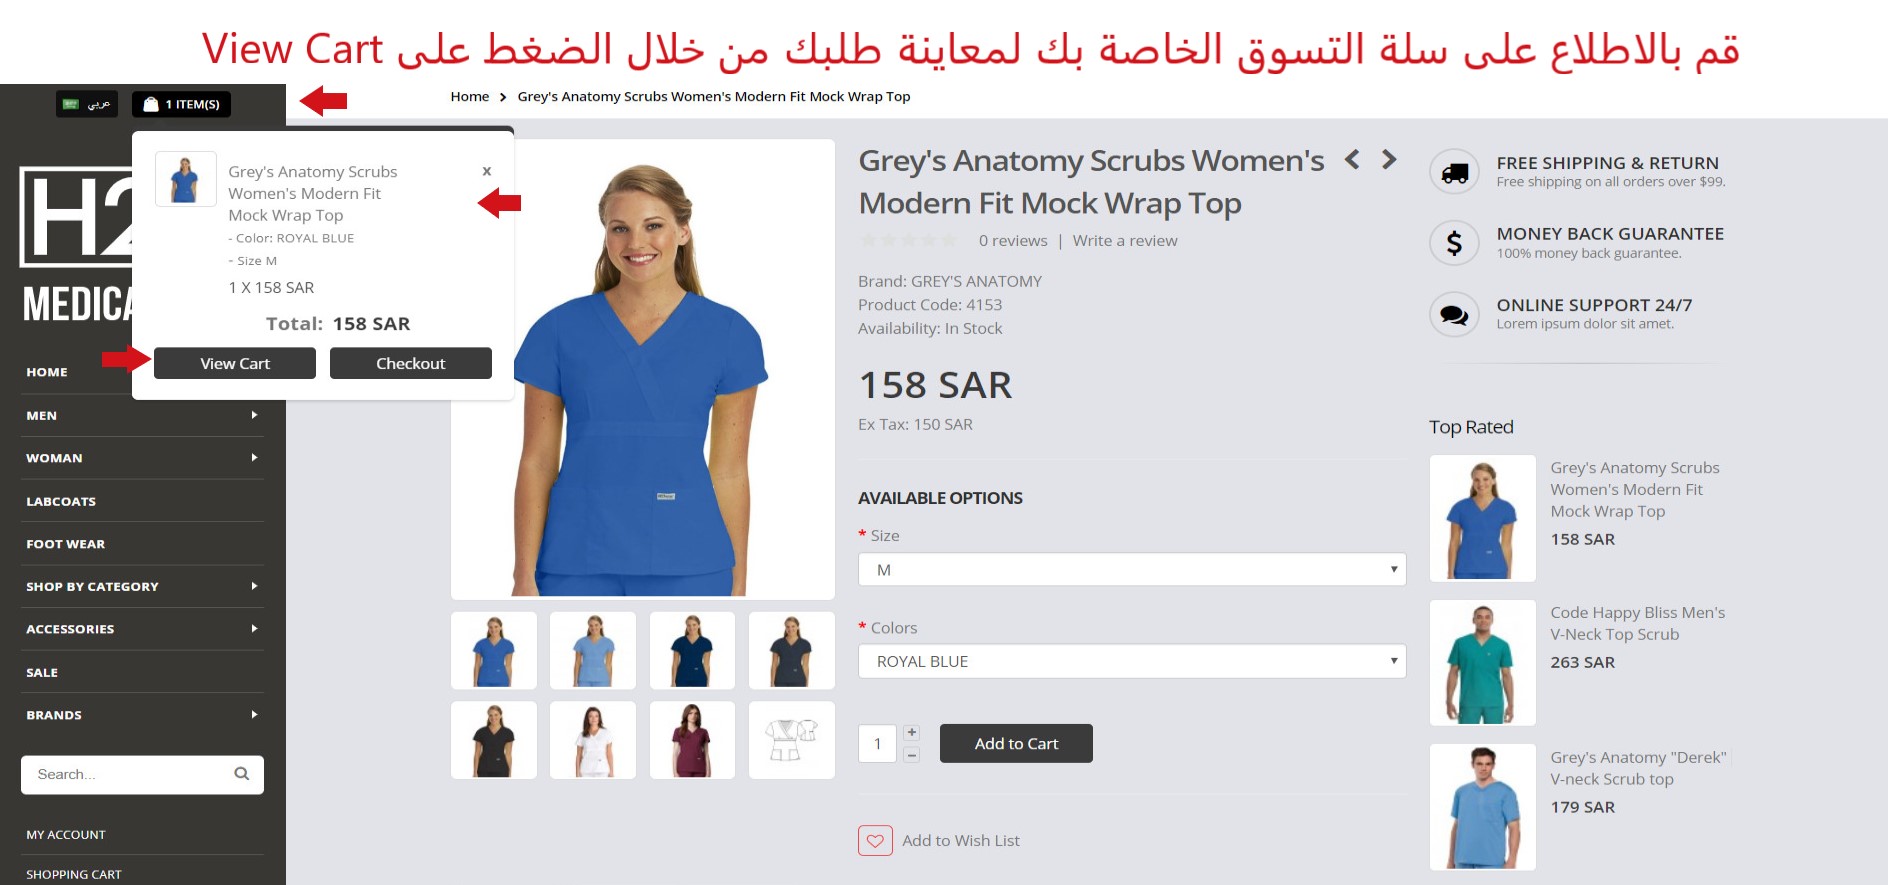Viewport: 1888px width, 885px height.
Task: Go to the previous product arrow
Action: (x=1352, y=159)
